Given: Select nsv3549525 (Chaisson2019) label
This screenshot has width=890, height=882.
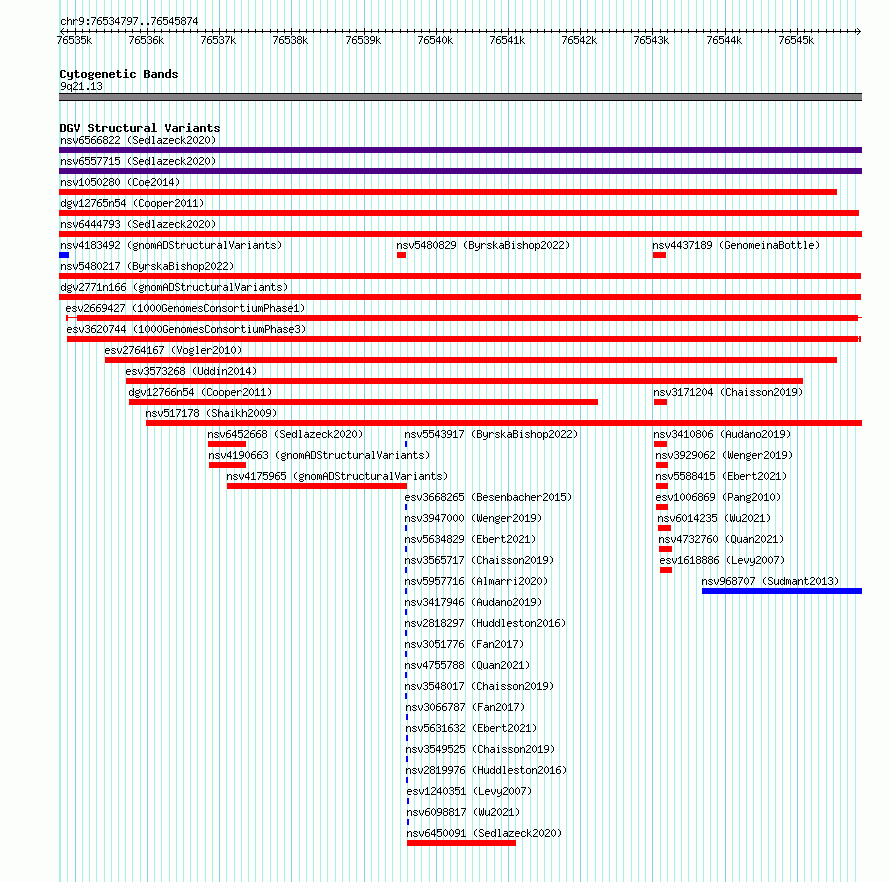Looking at the screenshot, I should pyautogui.click(x=480, y=749).
